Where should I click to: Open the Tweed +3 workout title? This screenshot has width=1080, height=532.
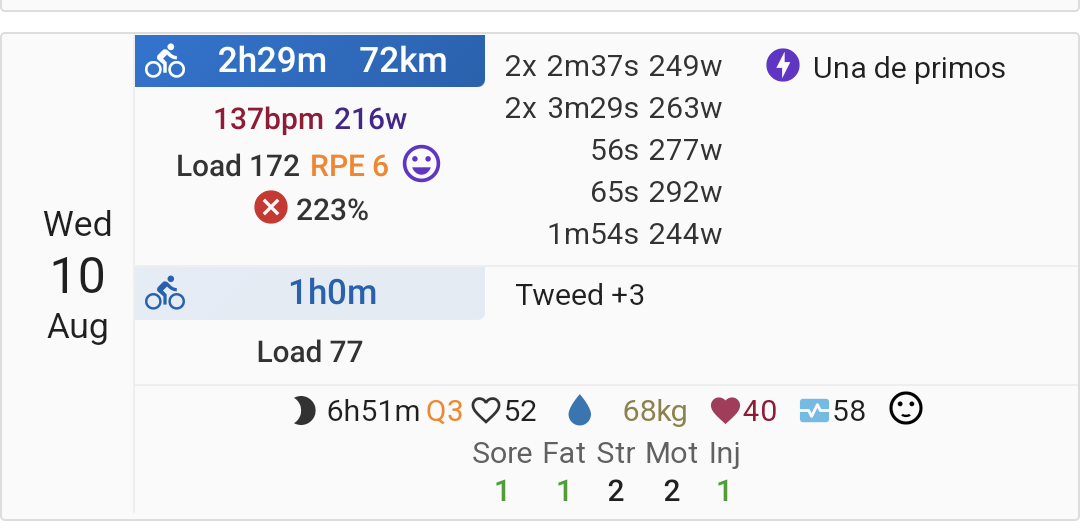(580, 295)
